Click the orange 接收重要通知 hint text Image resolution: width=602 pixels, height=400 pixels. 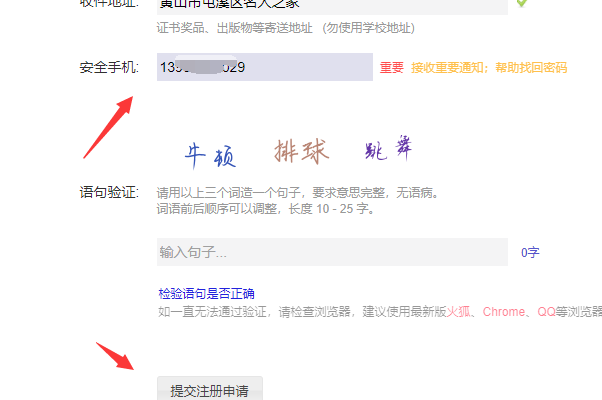[x=447, y=68]
